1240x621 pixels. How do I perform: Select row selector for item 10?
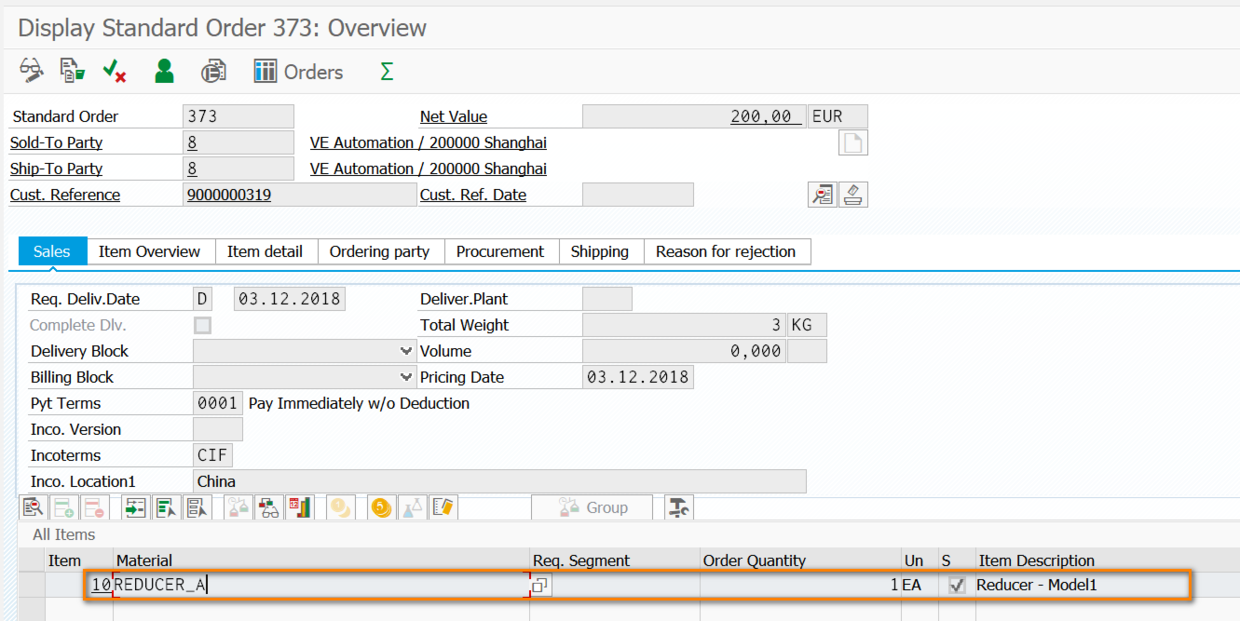coord(32,585)
